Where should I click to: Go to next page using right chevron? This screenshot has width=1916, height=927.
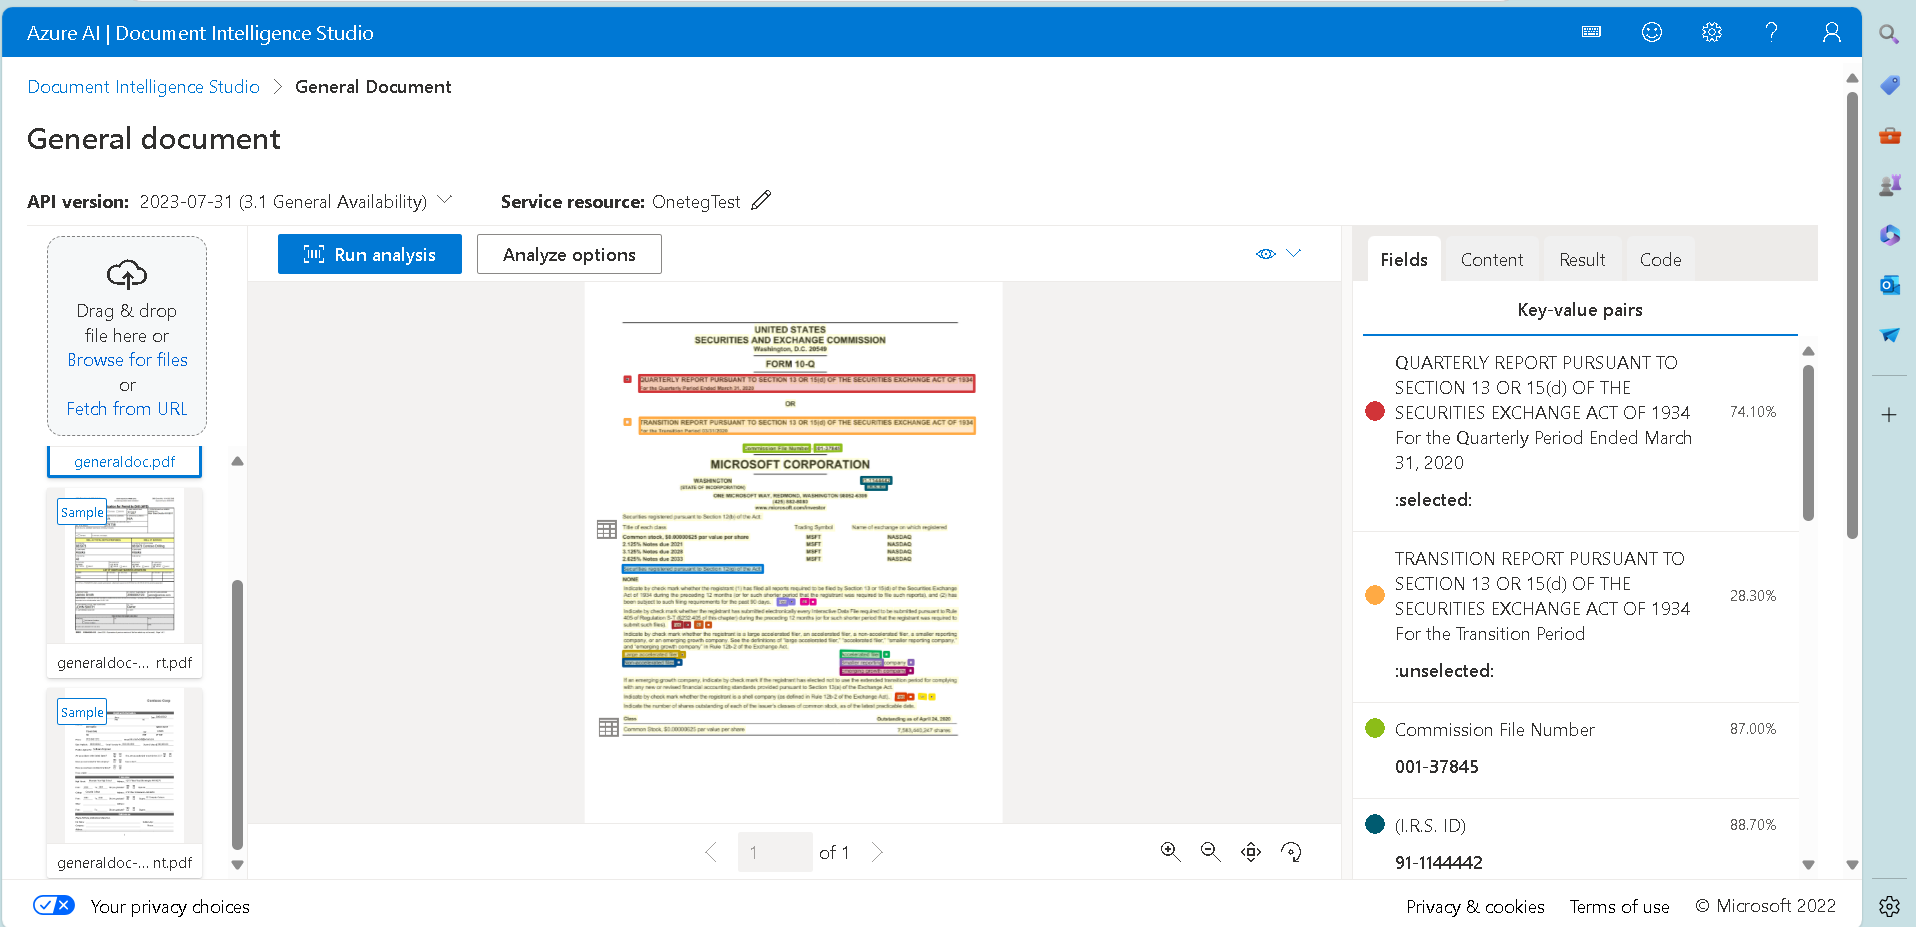[x=877, y=852]
